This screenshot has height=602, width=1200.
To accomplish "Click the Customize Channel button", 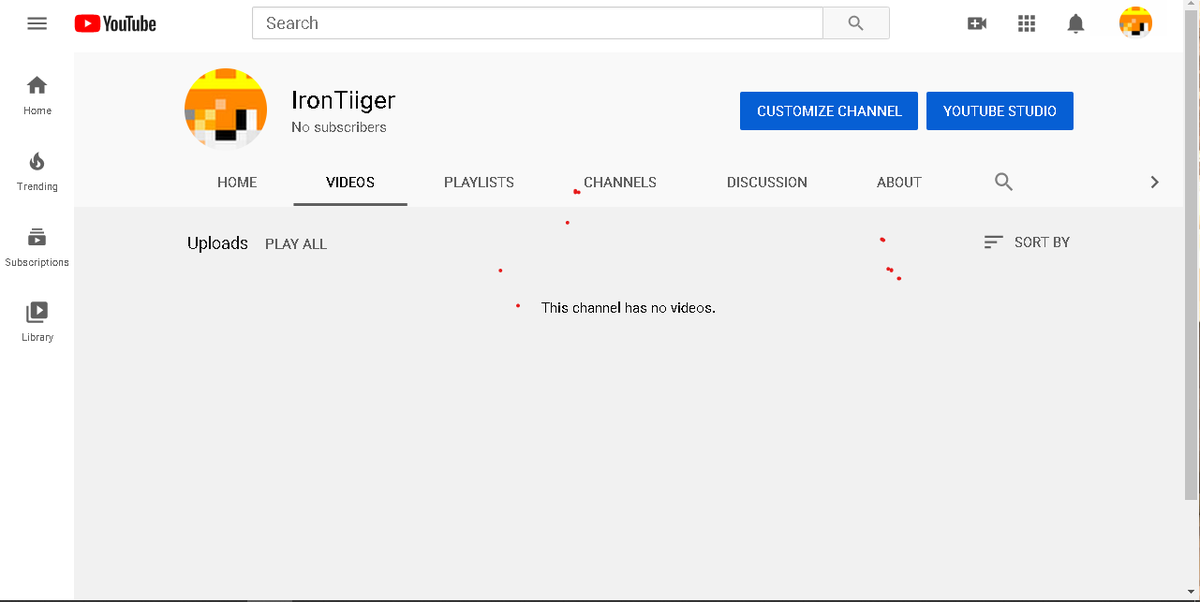I will 829,111.
